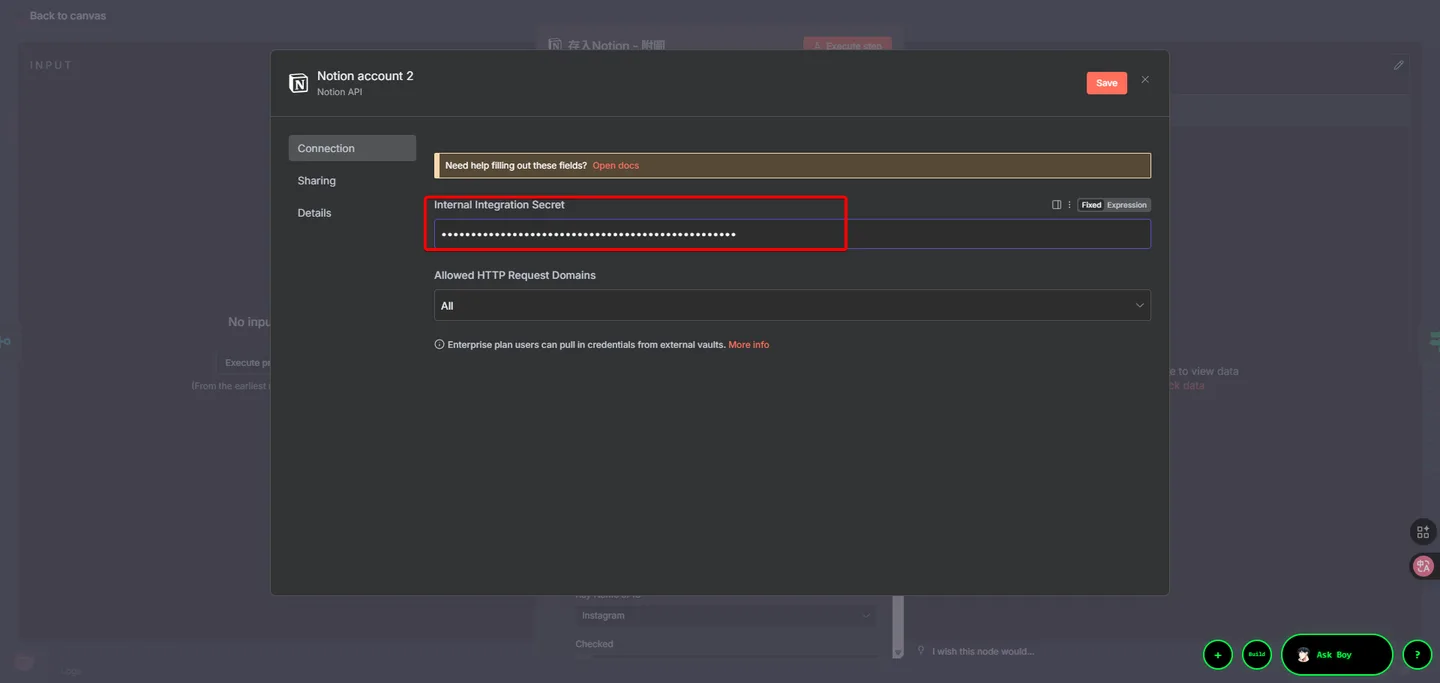Open Allowed HTTP Request Domains dropdown
Viewport: 1440px width, 683px height.
792,305
